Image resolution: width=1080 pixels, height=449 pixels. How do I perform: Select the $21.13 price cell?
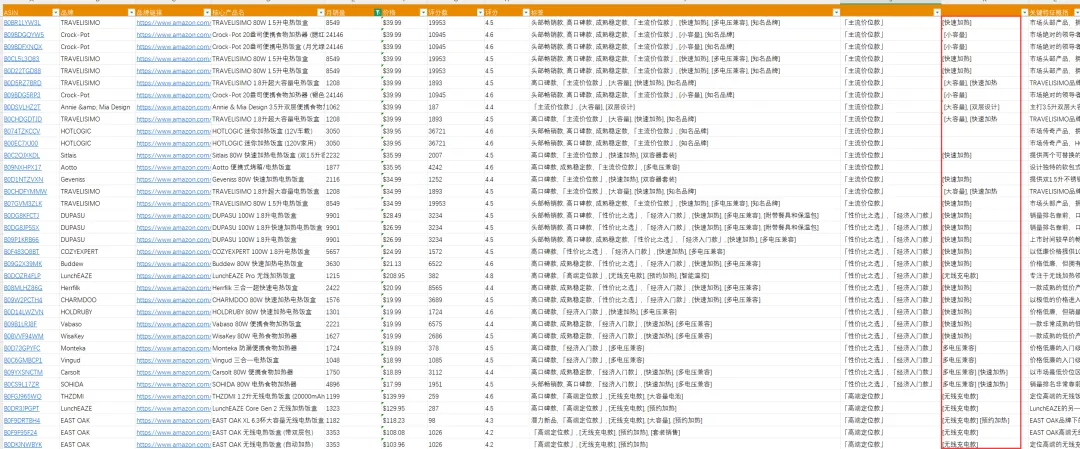(x=404, y=264)
